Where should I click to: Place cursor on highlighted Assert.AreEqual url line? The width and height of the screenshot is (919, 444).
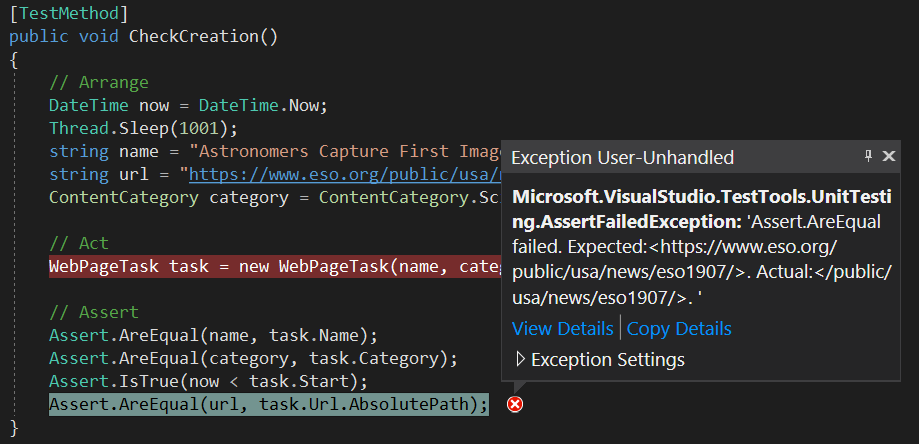coord(268,404)
